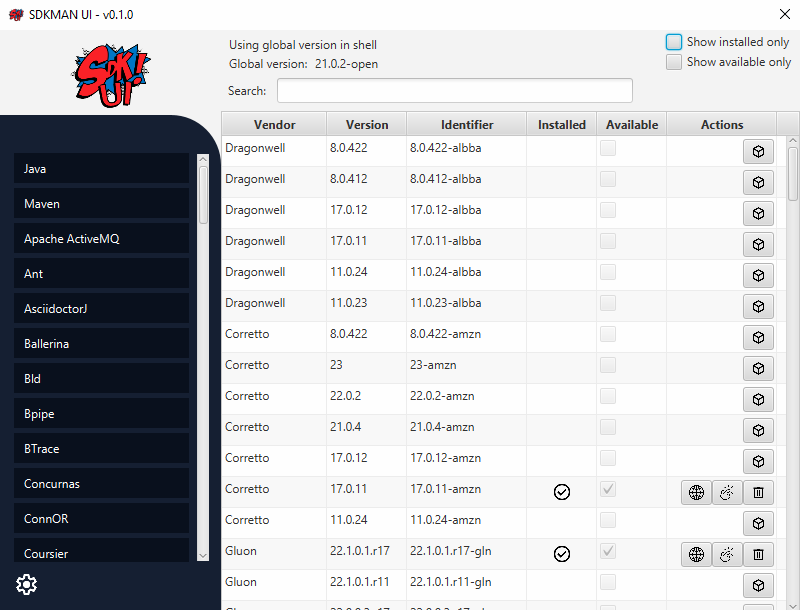Screen dimensions: 800x610
Task: Click Global version 21.0.2-open text
Action: (303, 64)
